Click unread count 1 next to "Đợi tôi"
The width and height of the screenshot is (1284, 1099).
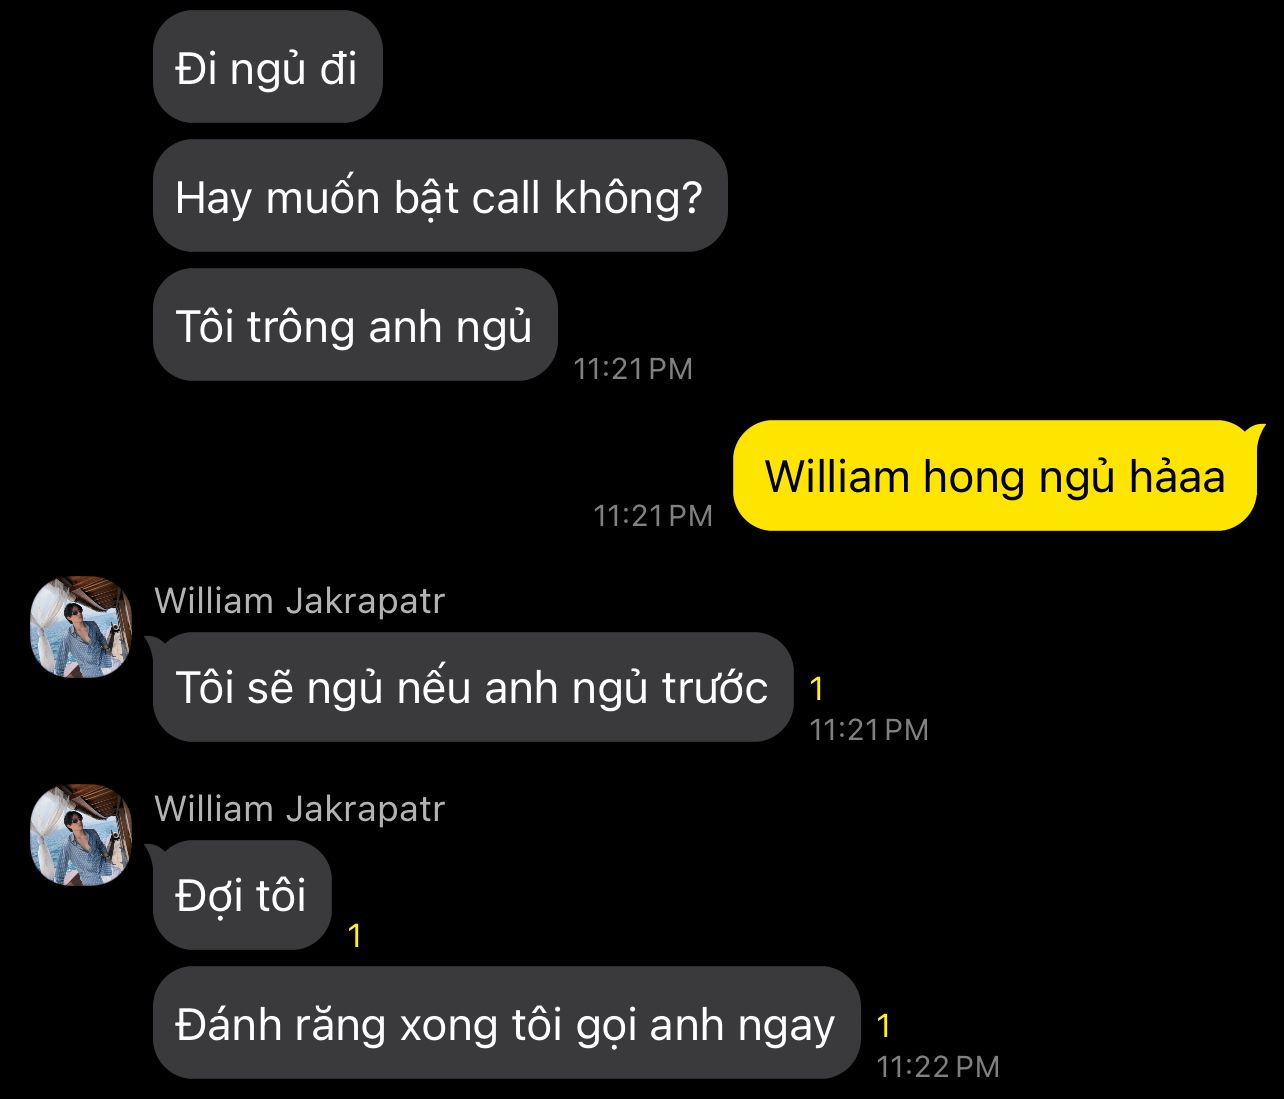[354, 936]
